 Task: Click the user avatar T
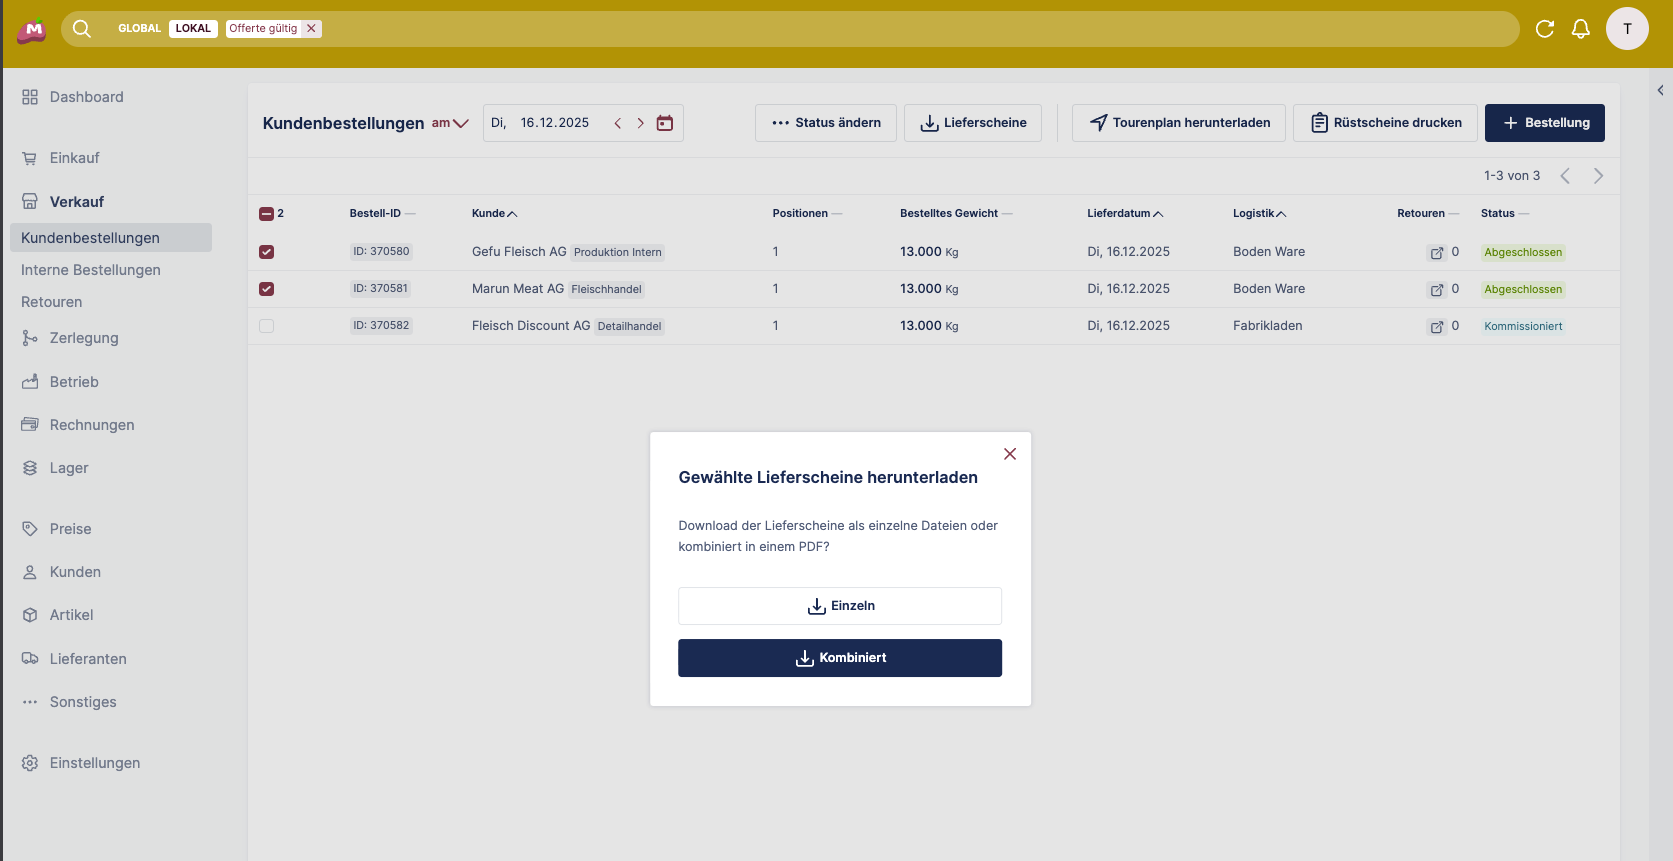1627,29
